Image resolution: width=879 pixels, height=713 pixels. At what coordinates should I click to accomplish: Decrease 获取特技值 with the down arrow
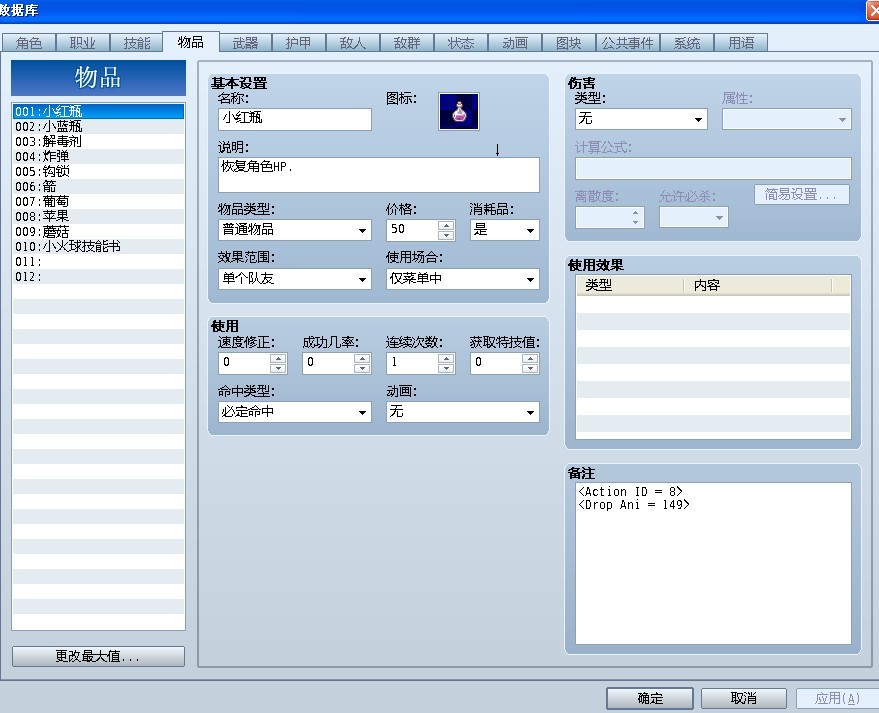(x=530, y=368)
